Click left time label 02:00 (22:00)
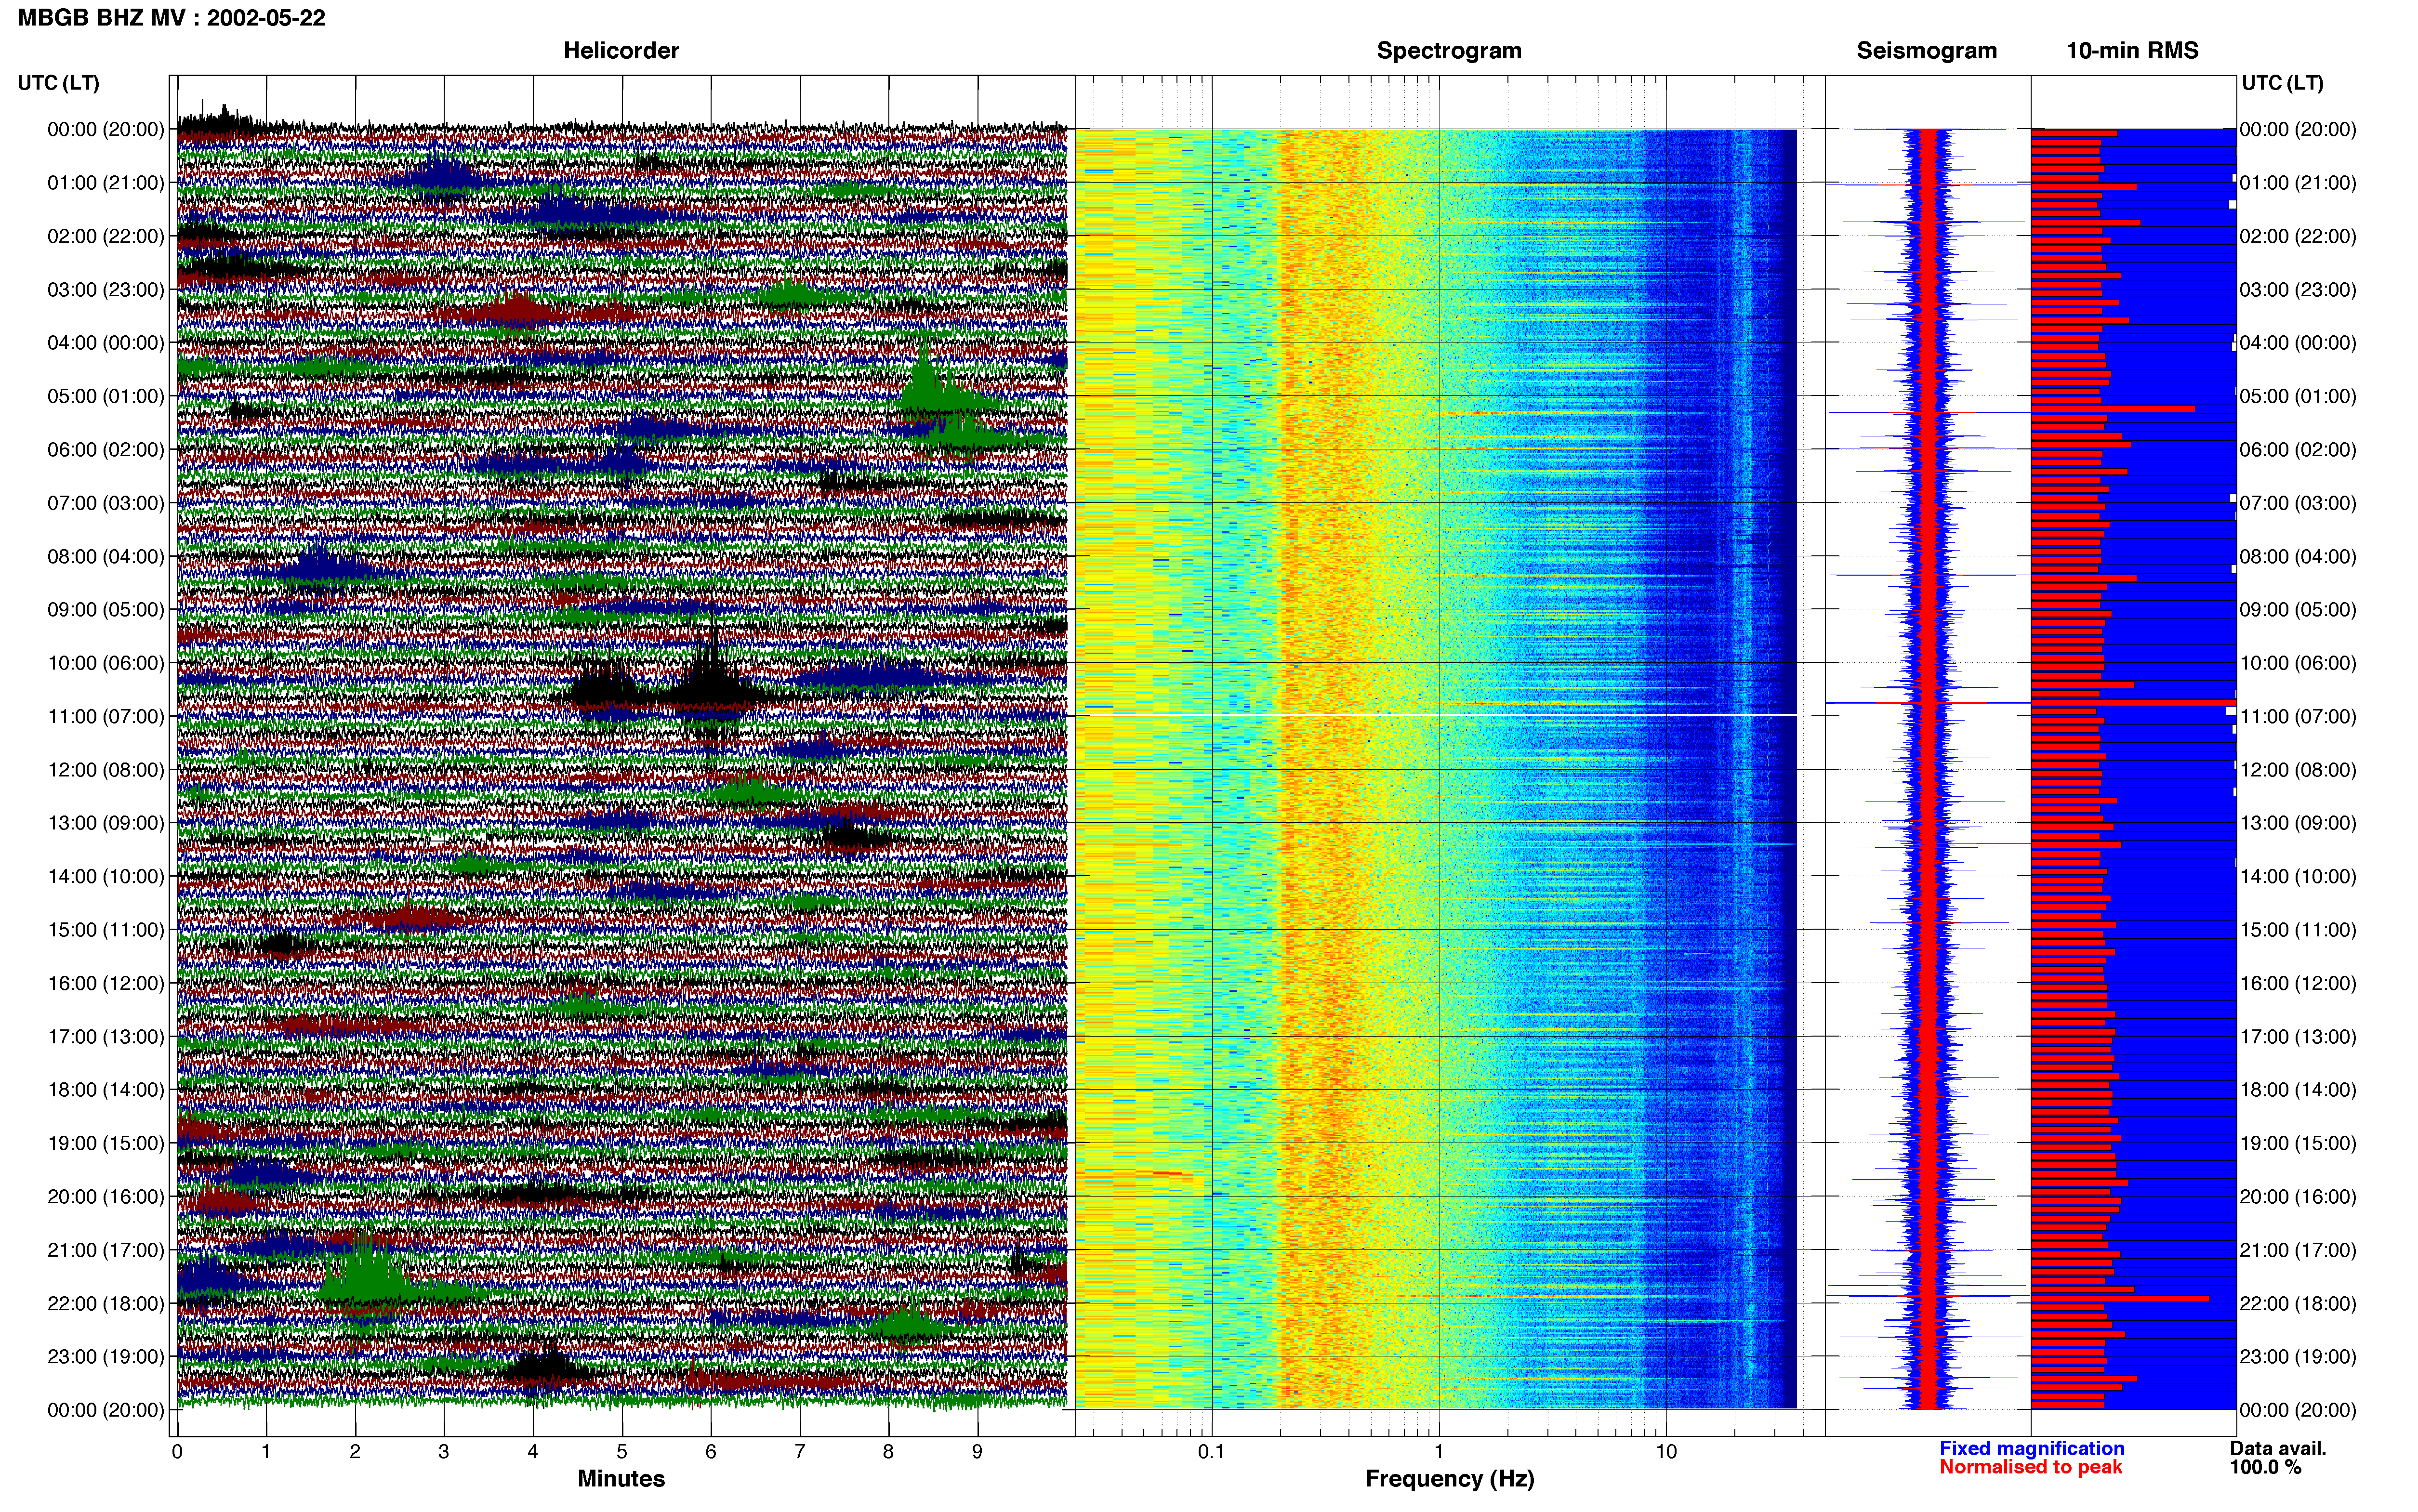Viewport: 2418px width, 1512px height. [106, 236]
